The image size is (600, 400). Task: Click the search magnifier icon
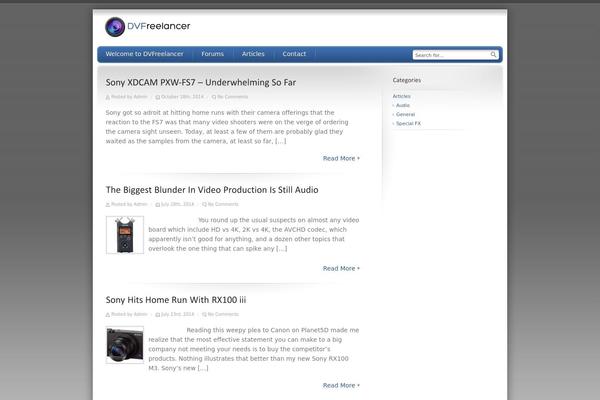point(494,55)
